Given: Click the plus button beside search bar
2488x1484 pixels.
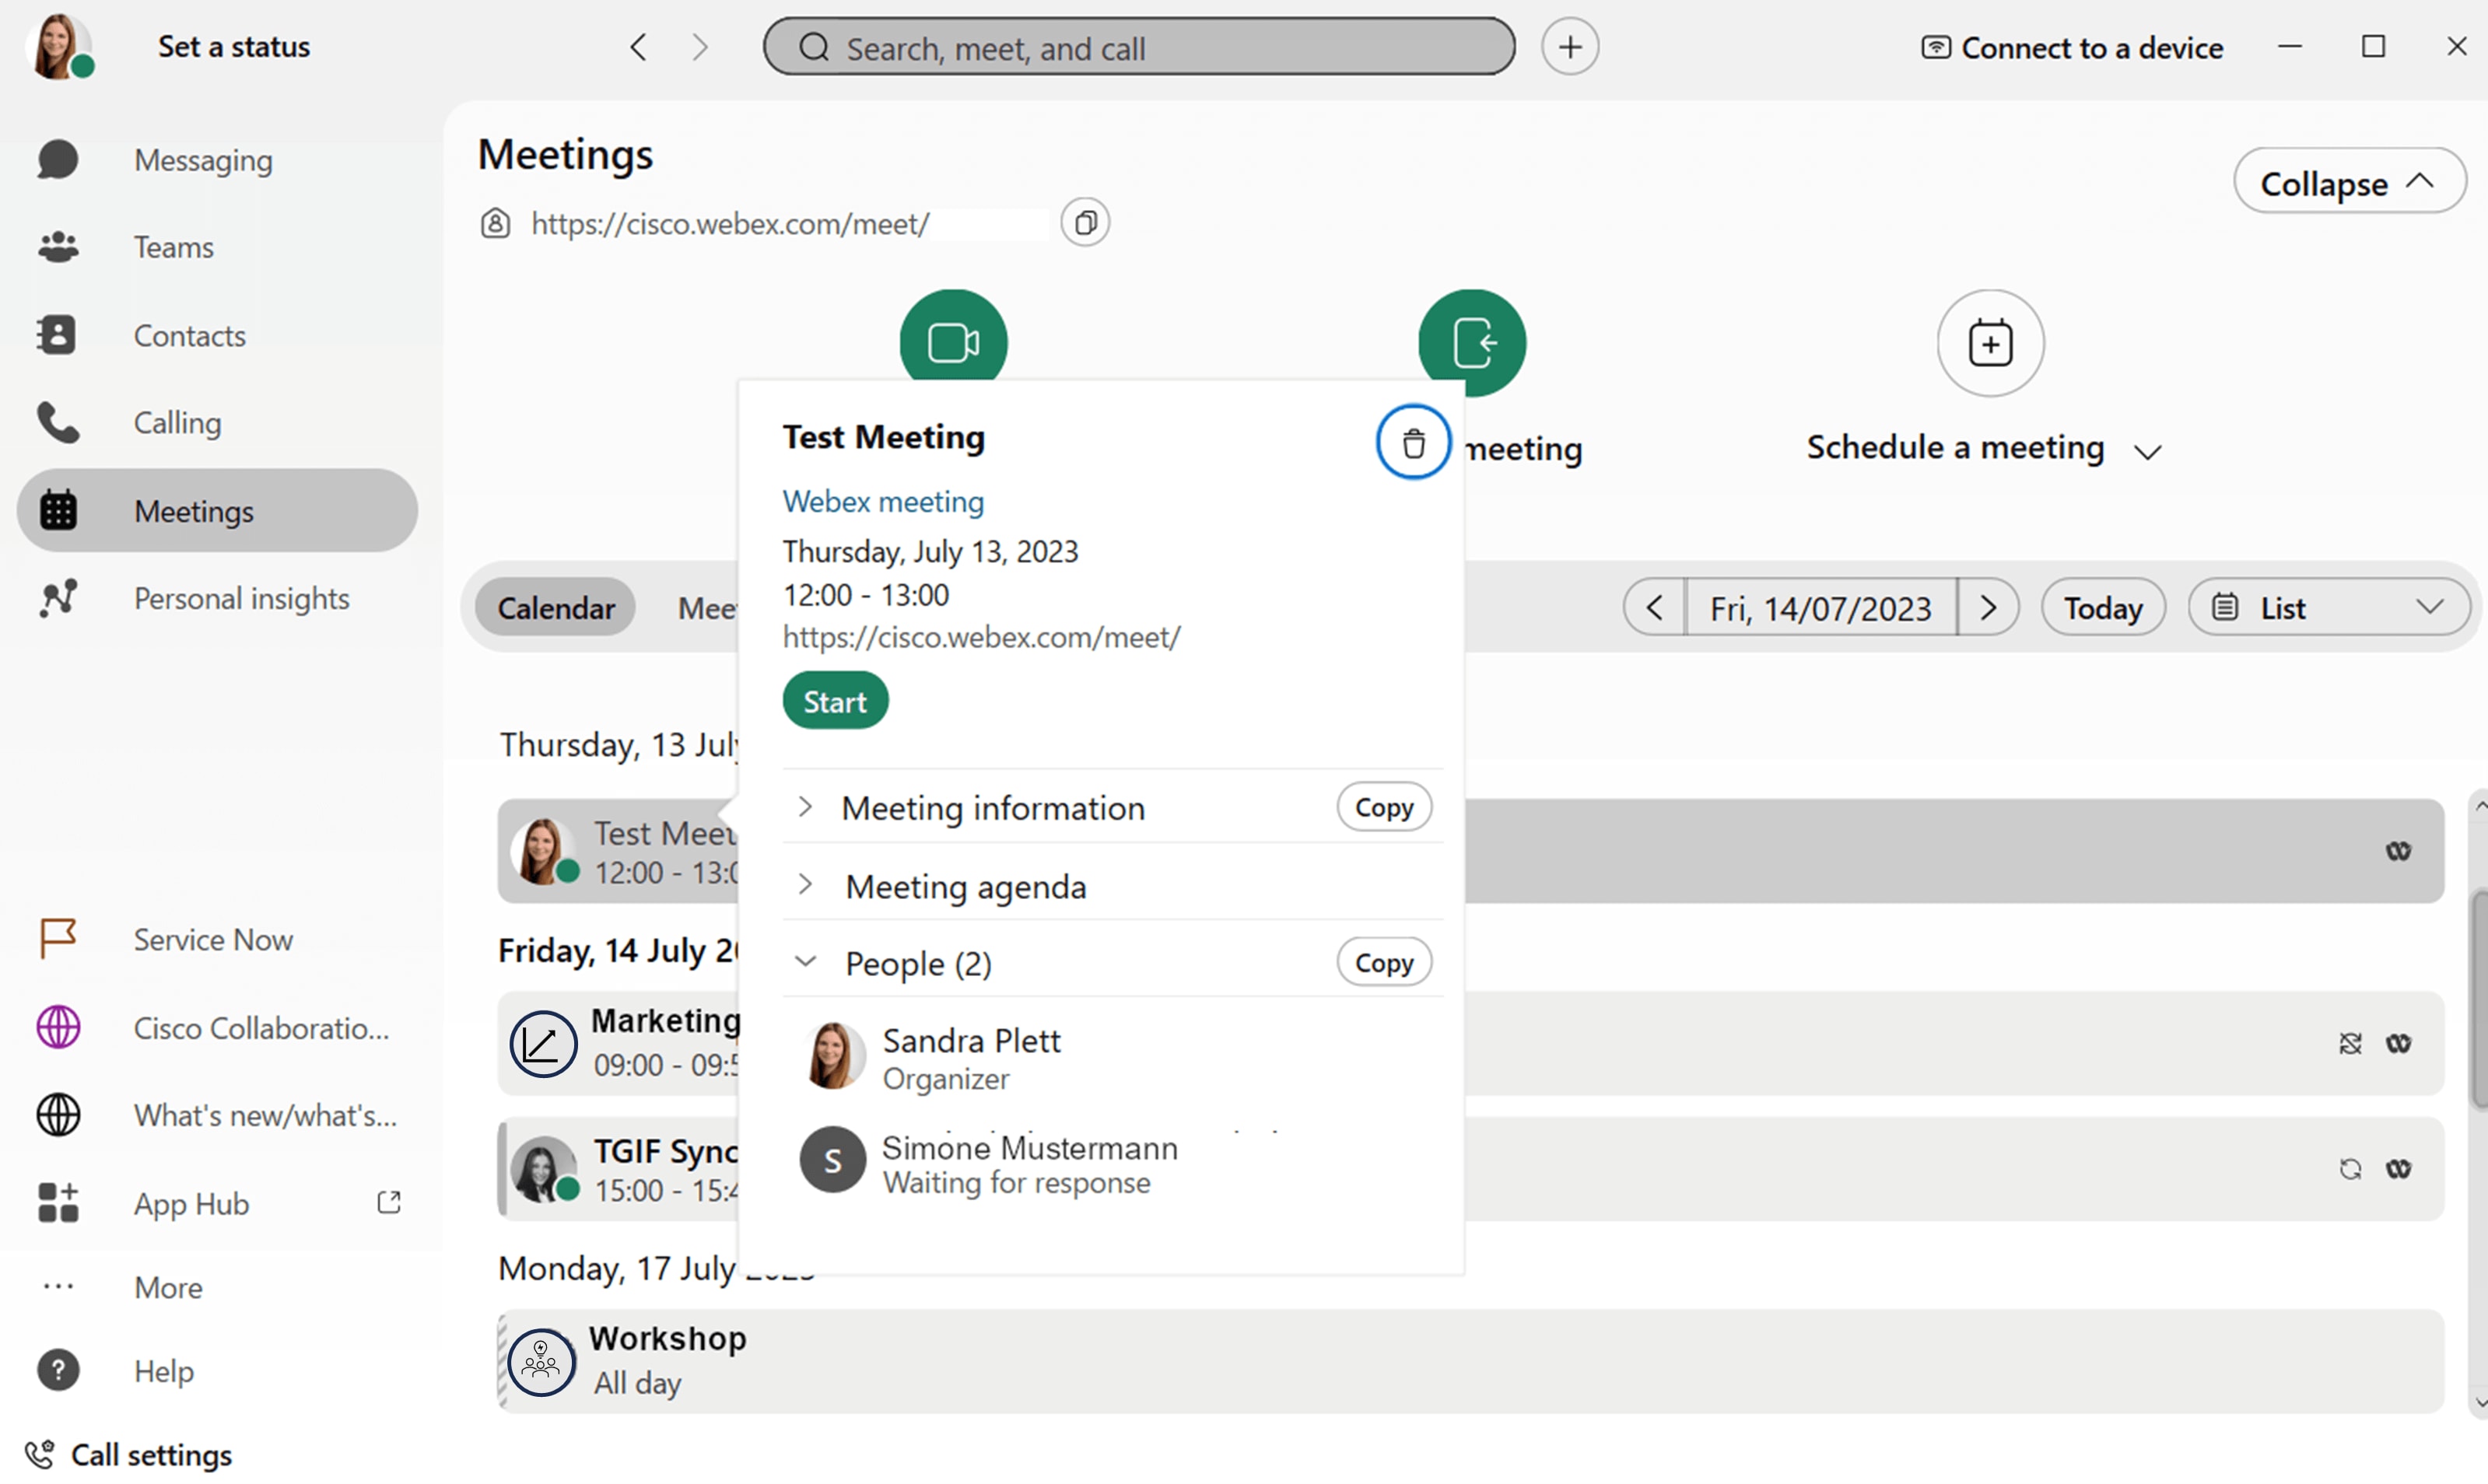Looking at the screenshot, I should point(1569,47).
